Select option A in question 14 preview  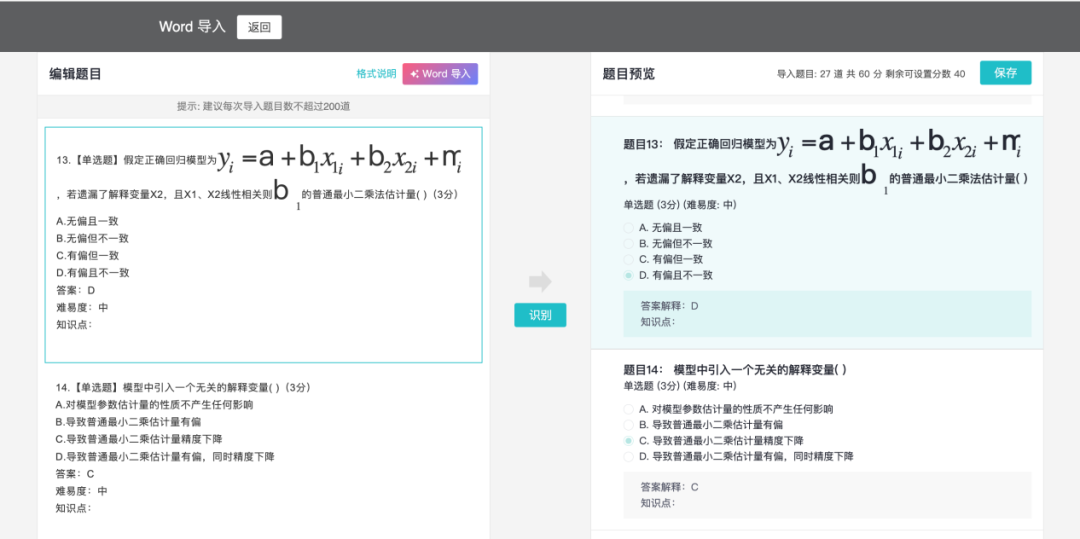point(629,409)
